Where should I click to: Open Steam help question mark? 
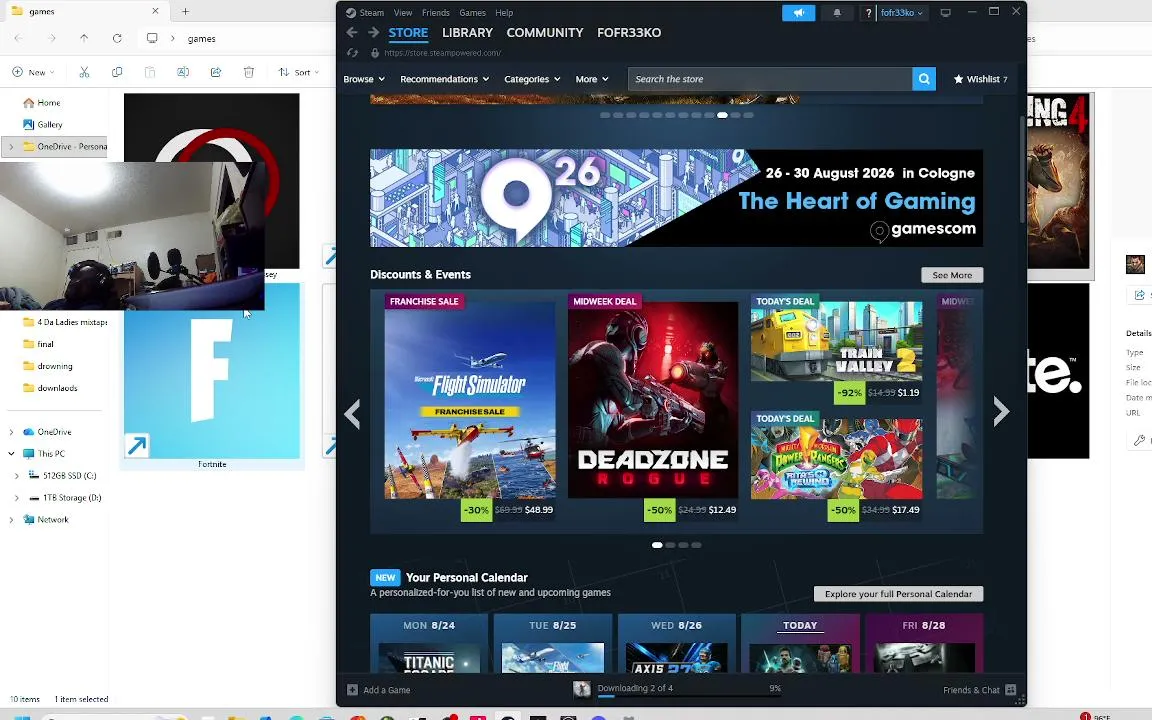click(x=868, y=12)
